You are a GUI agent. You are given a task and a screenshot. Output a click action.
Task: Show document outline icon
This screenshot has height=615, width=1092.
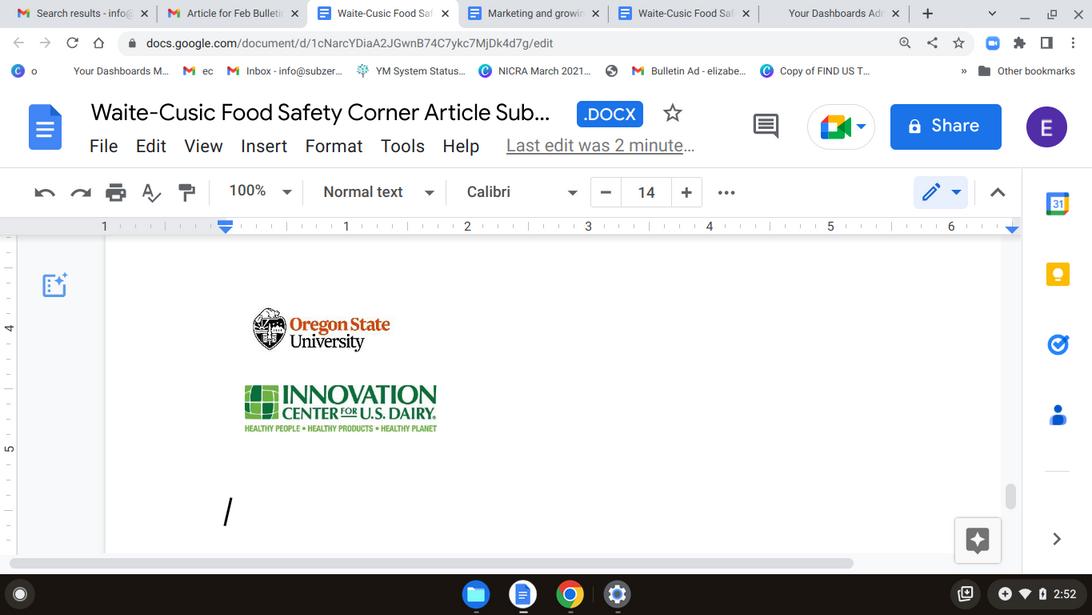click(54, 285)
